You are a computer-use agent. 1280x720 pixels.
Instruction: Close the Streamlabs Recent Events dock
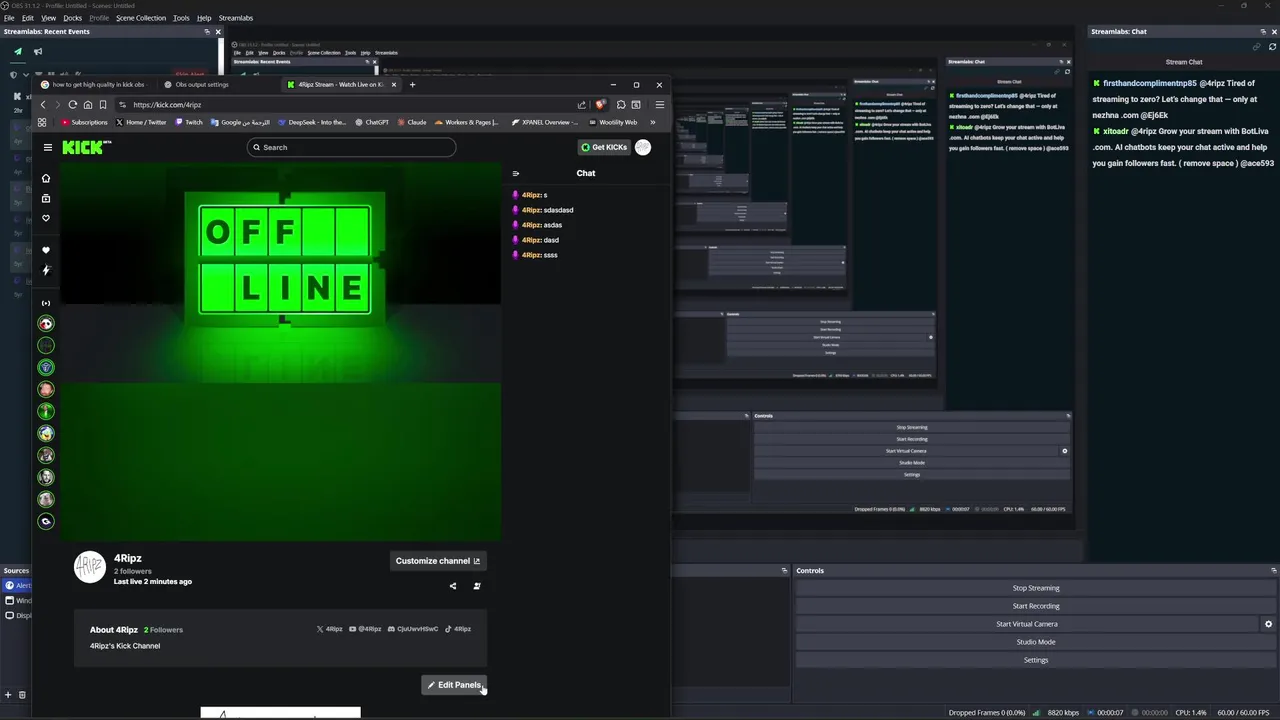(x=218, y=31)
